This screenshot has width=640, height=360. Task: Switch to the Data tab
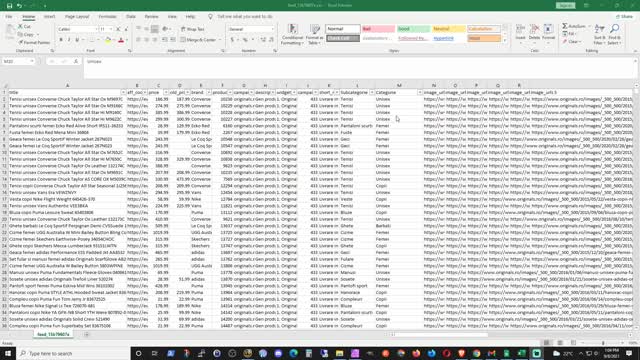tap(131, 17)
